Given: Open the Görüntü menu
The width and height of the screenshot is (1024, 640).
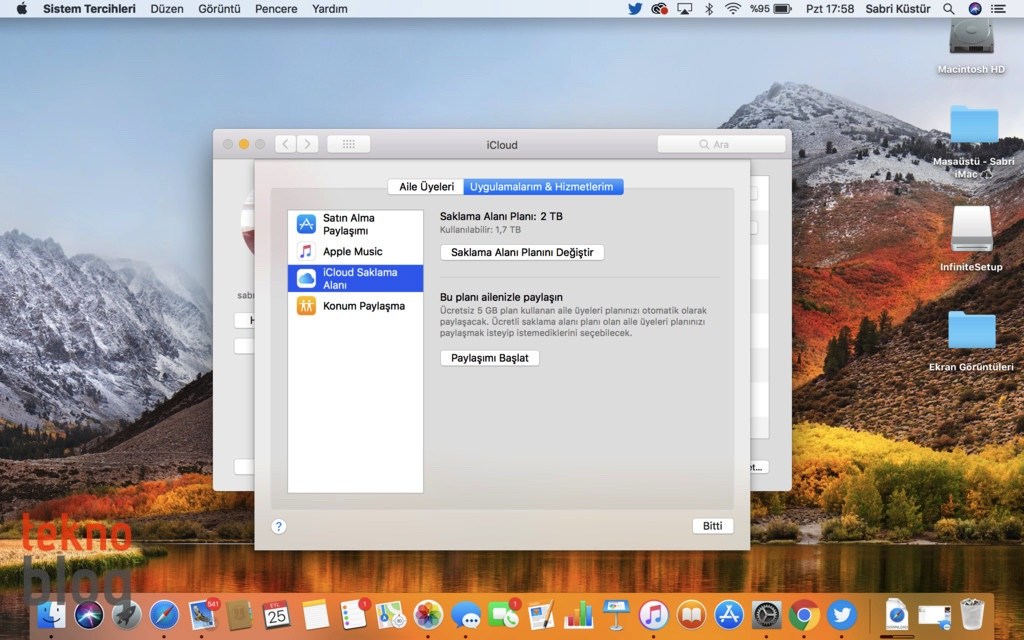Looking at the screenshot, I should pyautogui.click(x=219, y=8).
